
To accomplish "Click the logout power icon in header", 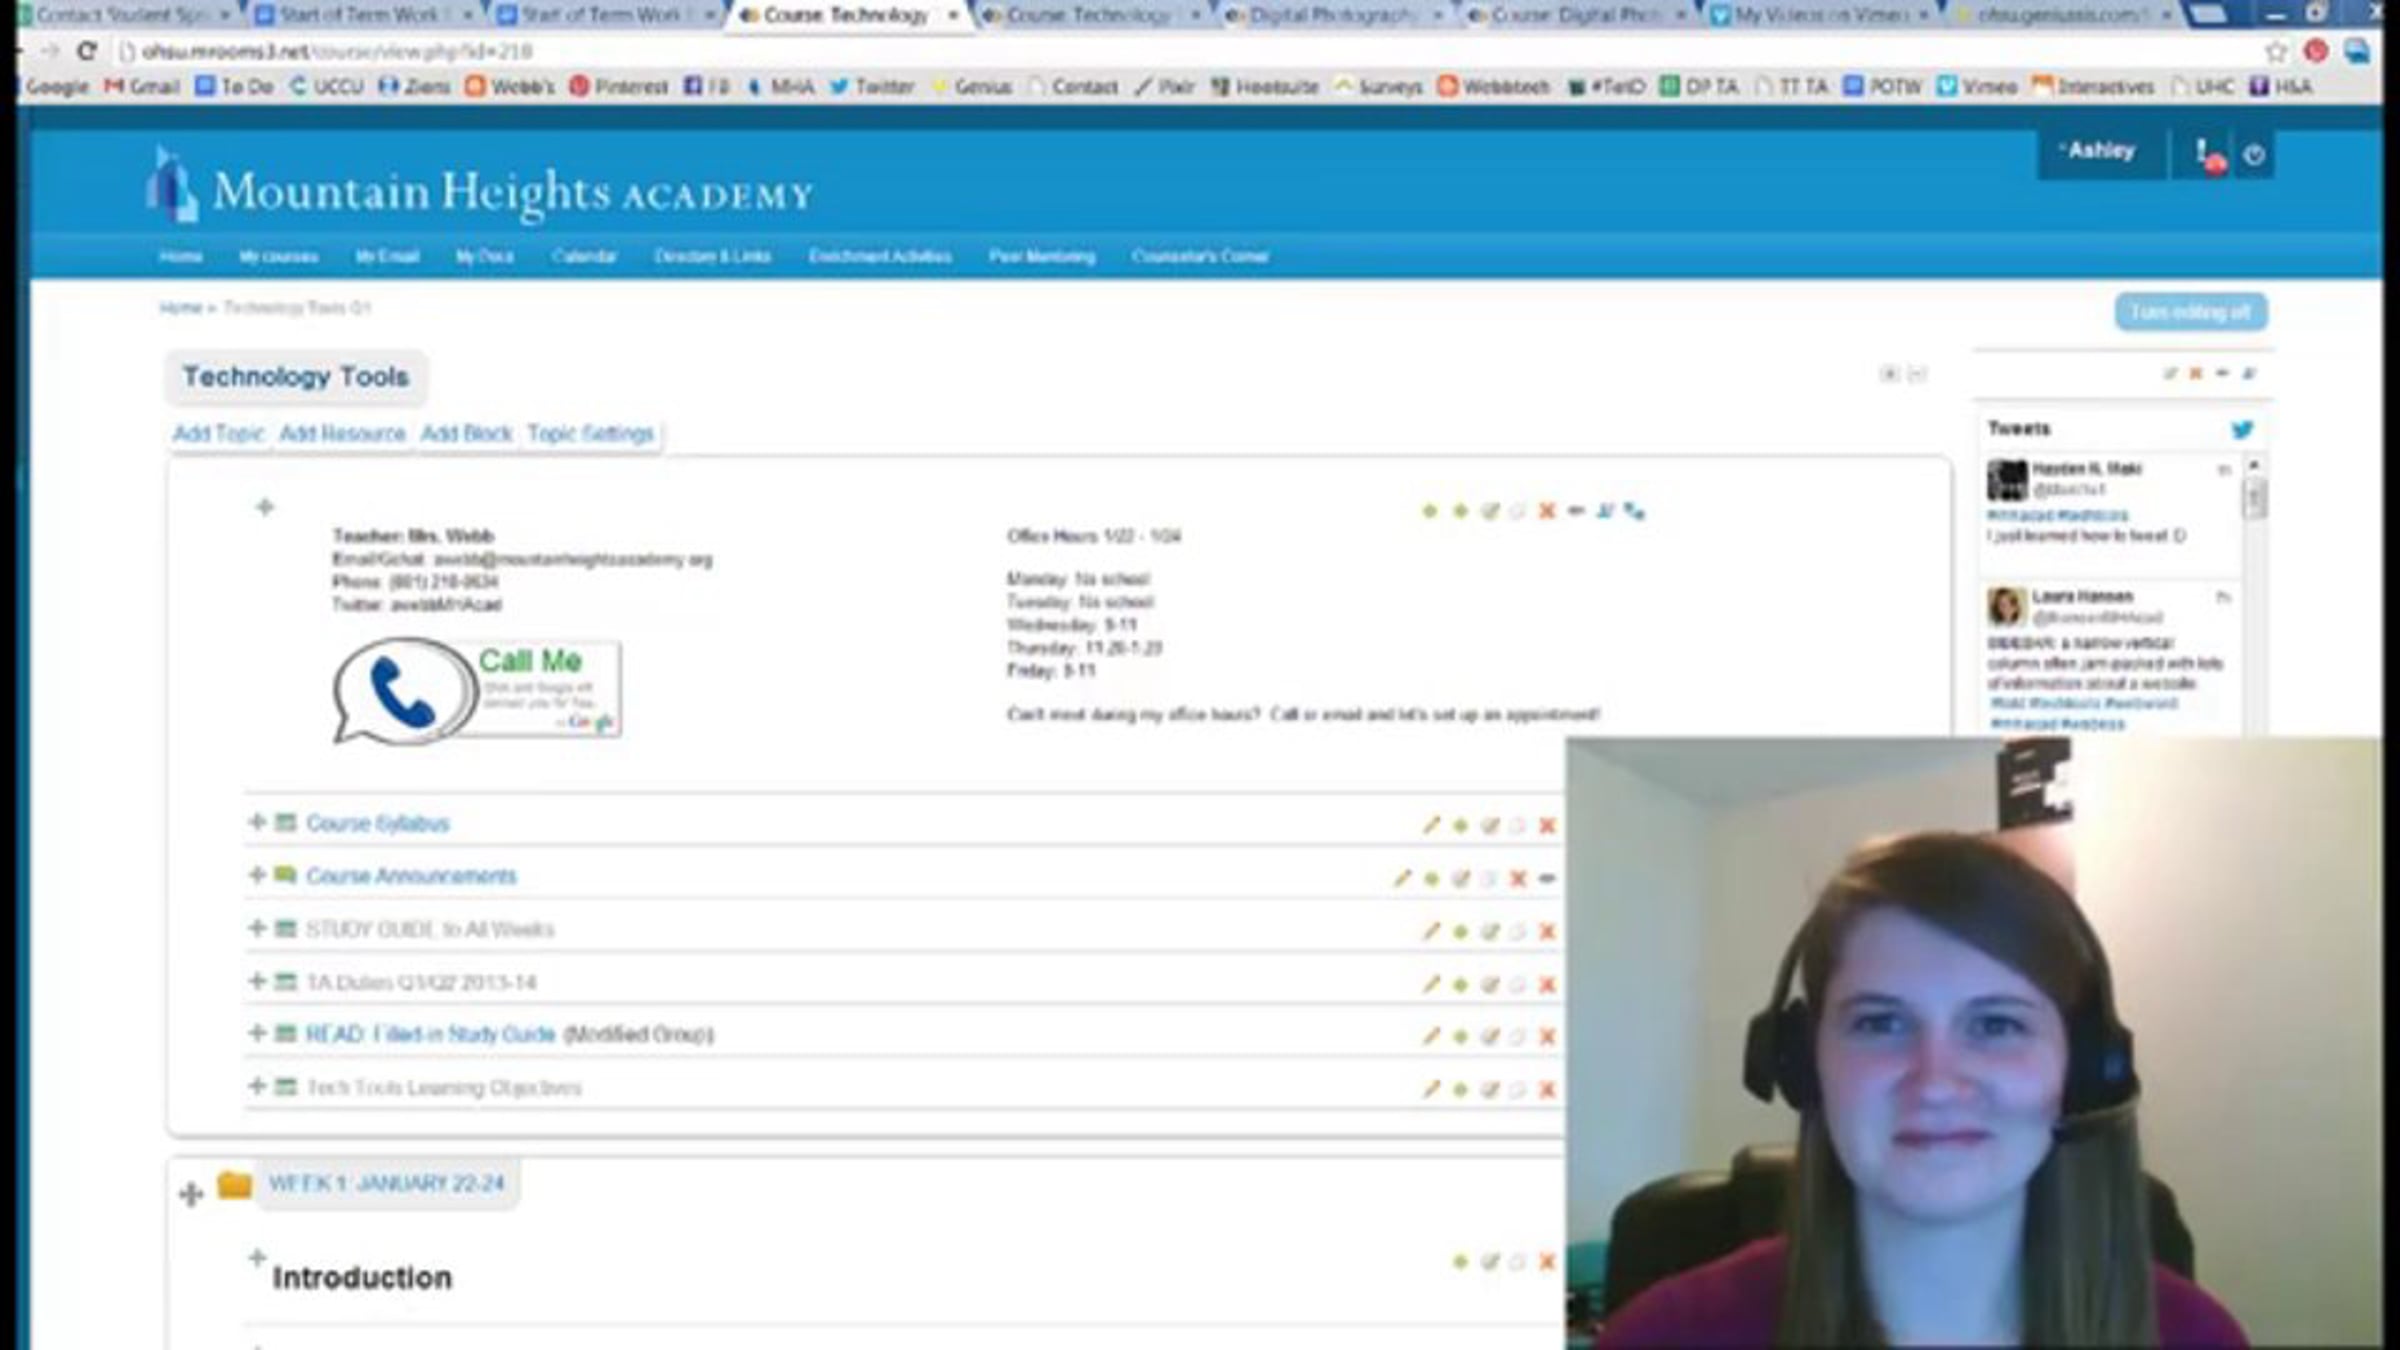I will (x=2254, y=155).
